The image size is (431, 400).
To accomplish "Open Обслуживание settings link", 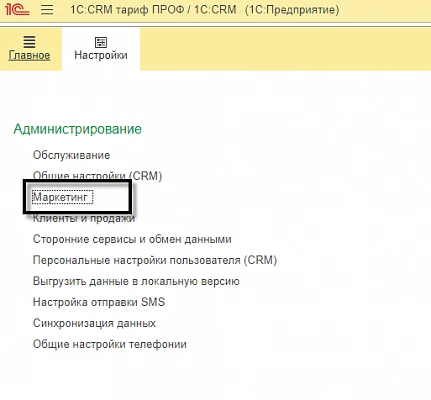I will coord(71,155).
